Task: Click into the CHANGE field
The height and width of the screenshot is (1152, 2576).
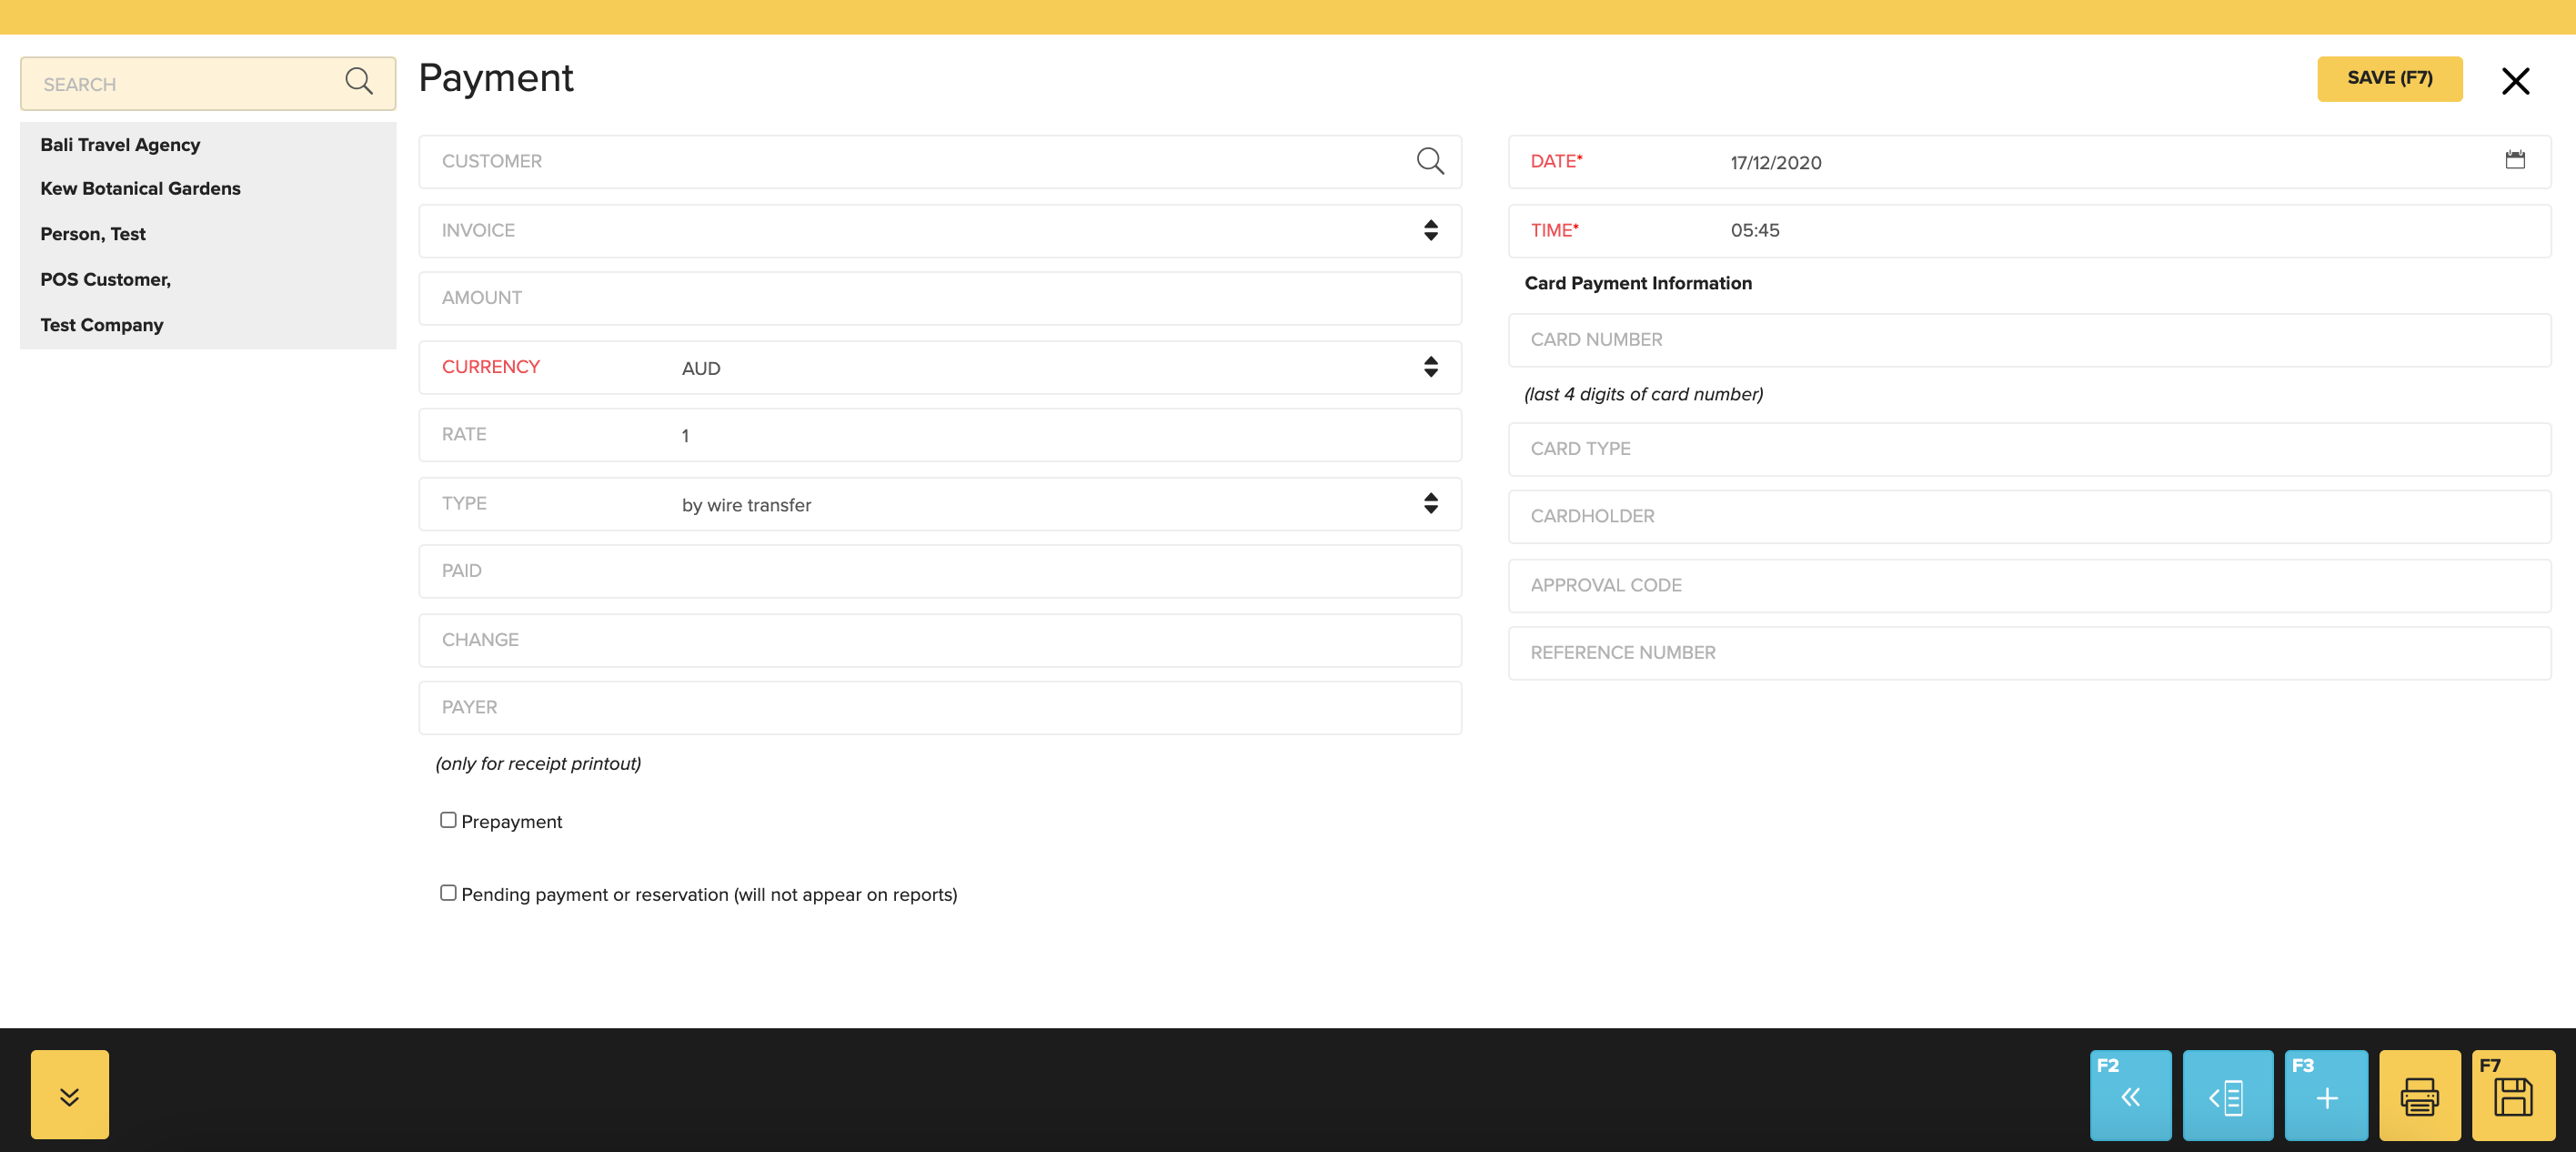Action: [940, 640]
